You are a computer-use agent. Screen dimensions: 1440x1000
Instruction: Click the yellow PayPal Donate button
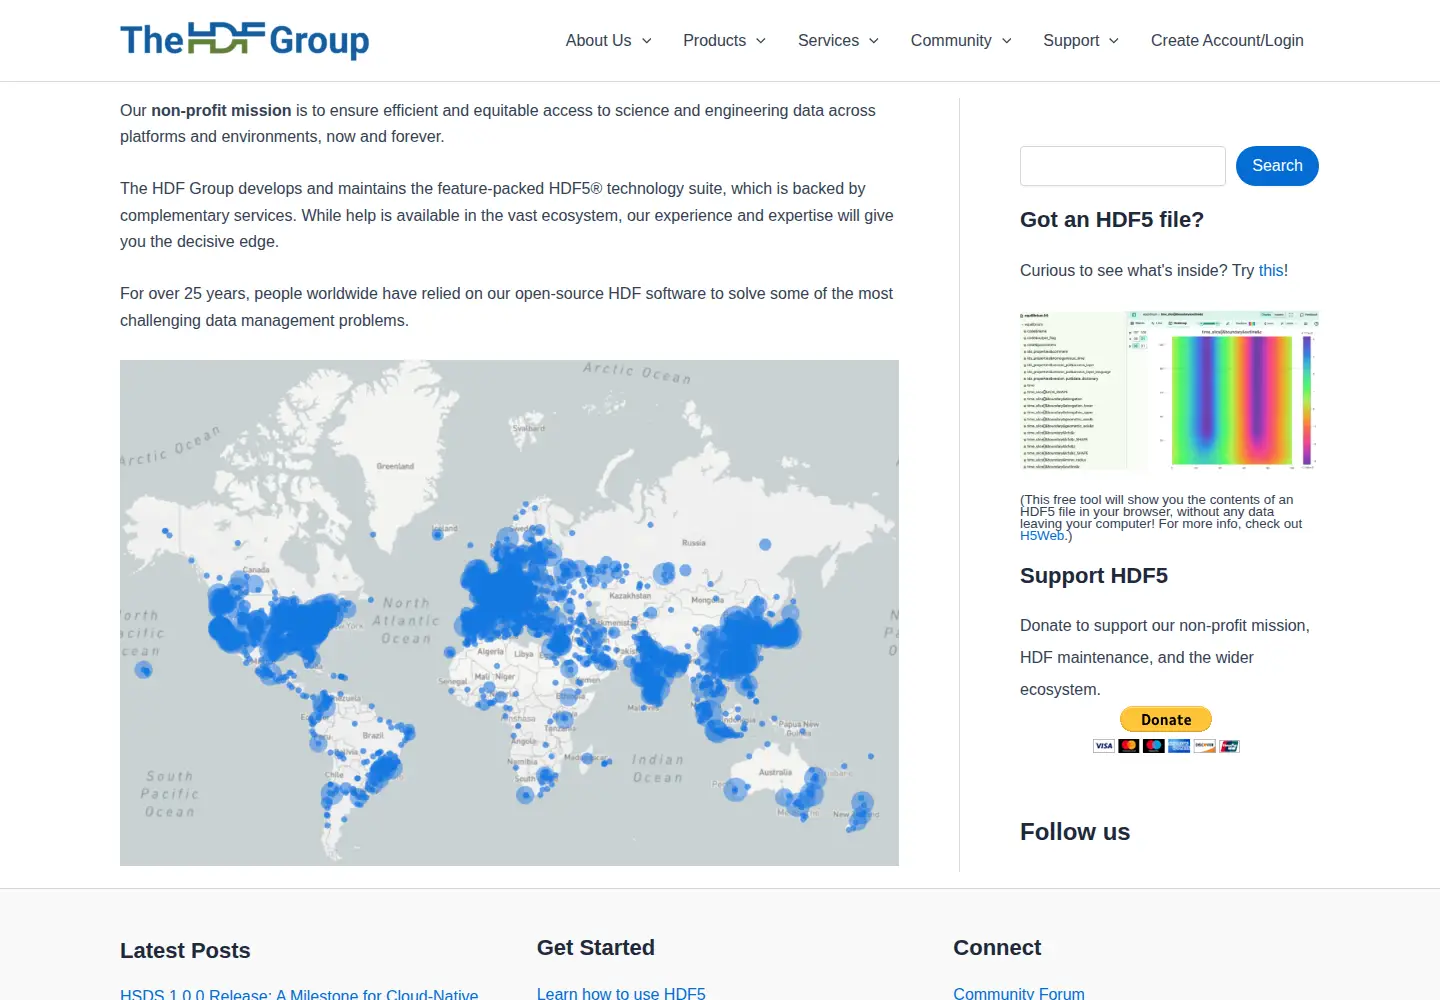pyautogui.click(x=1166, y=719)
